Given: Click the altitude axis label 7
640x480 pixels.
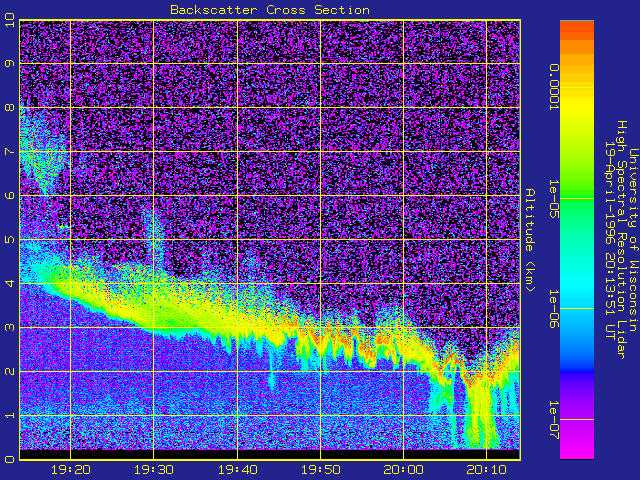Looking at the screenshot, I should point(10,151).
